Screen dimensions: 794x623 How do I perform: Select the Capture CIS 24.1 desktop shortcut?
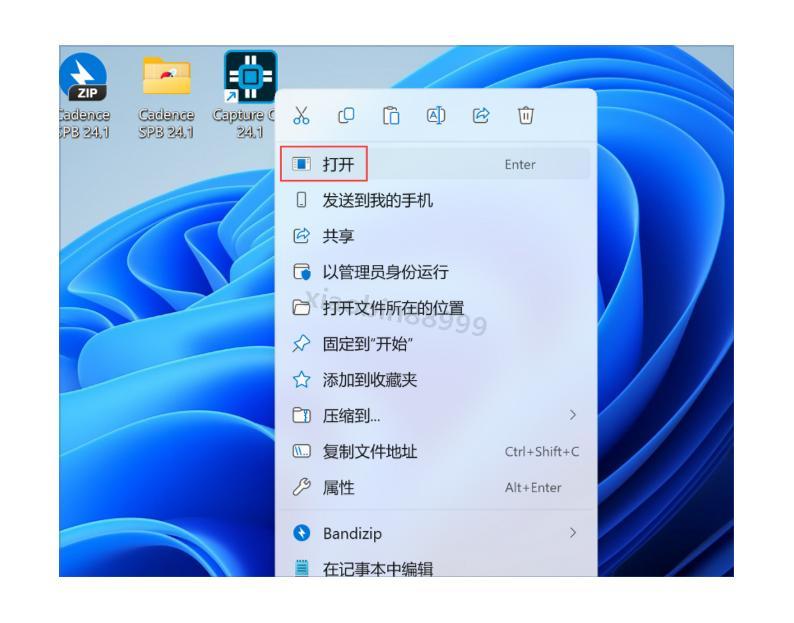pyautogui.click(x=250, y=95)
